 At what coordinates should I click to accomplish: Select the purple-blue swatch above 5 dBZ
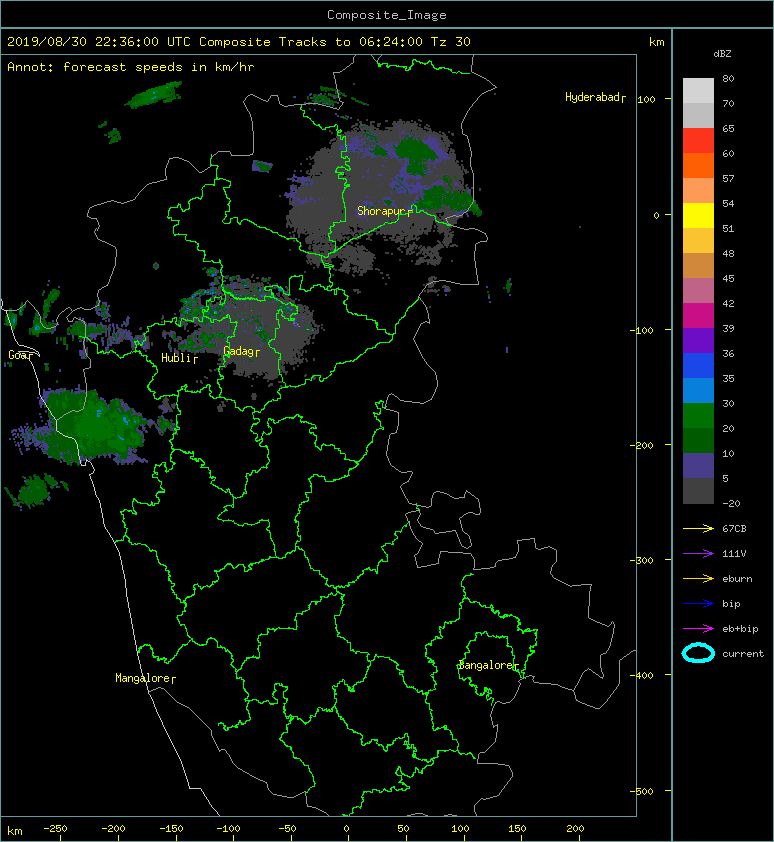click(698, 466)
